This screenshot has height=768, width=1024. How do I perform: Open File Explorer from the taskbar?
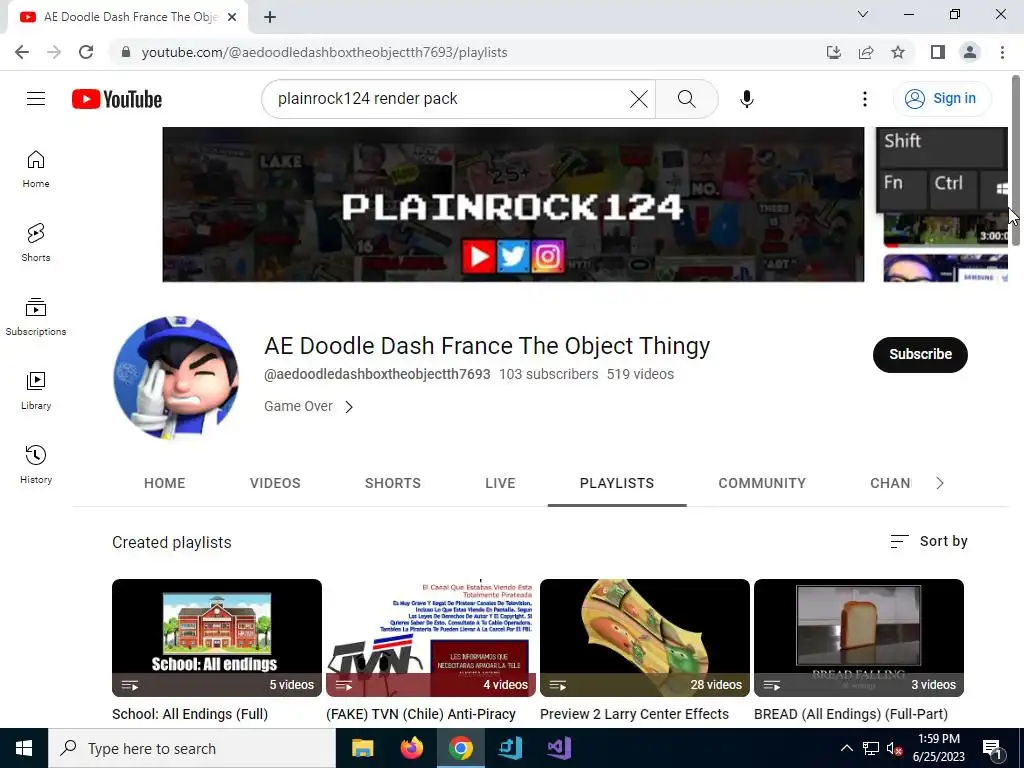362,748
